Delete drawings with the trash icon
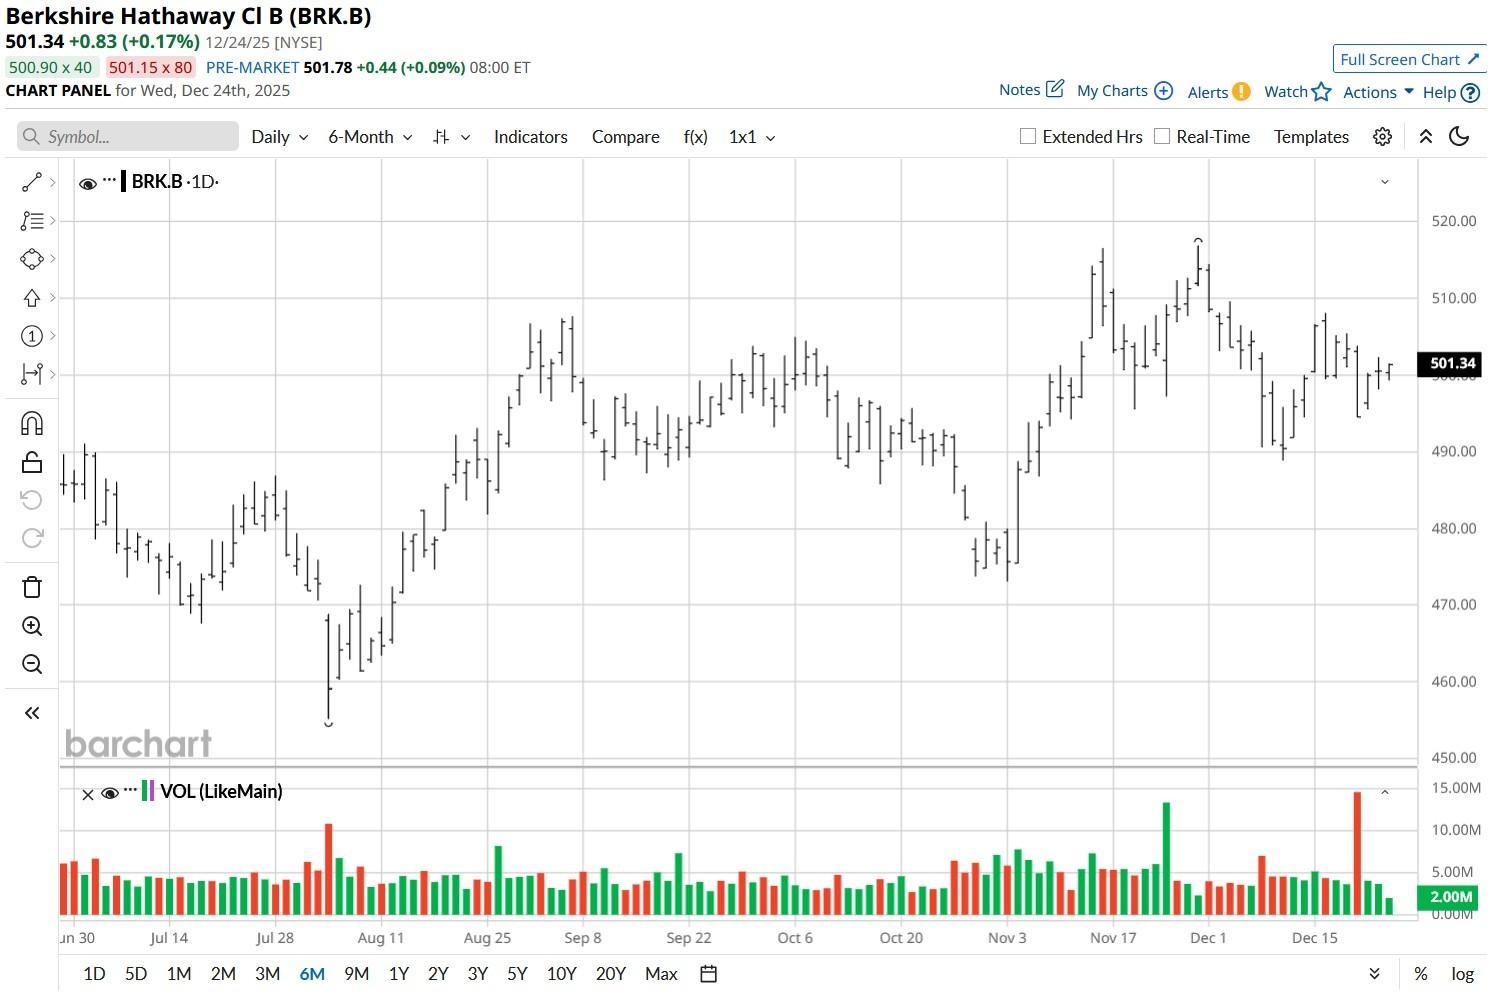The height and width of the screenshot is (997, 1492). click(x=31, y=587)
